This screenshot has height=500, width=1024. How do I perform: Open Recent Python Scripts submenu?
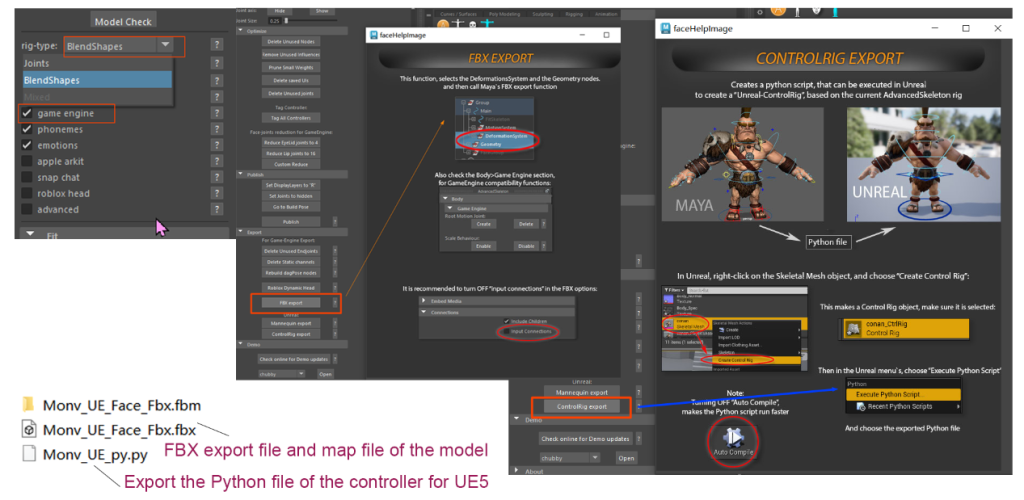pyautogui.click(x=903, y=406)
